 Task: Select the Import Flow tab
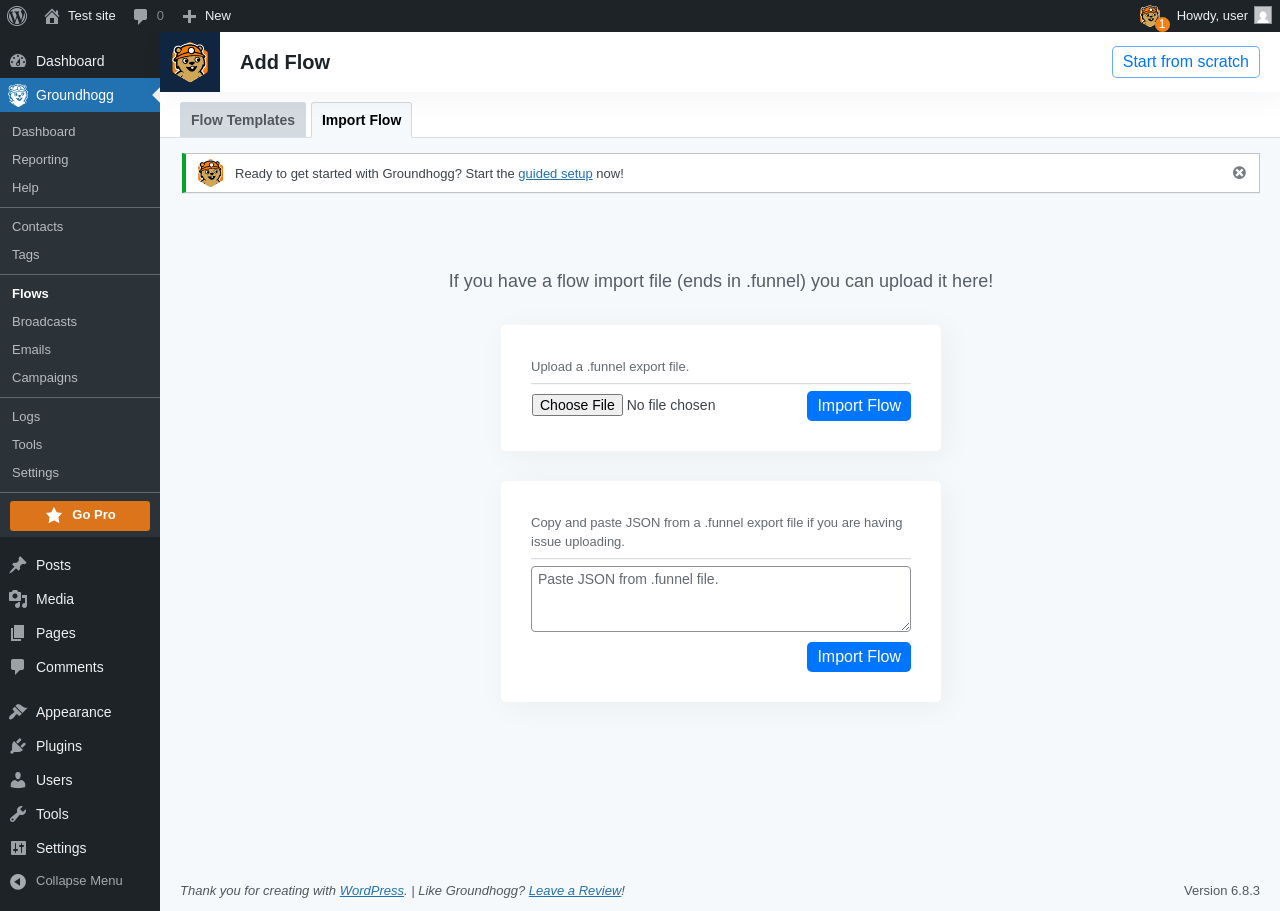pos(361,120)
